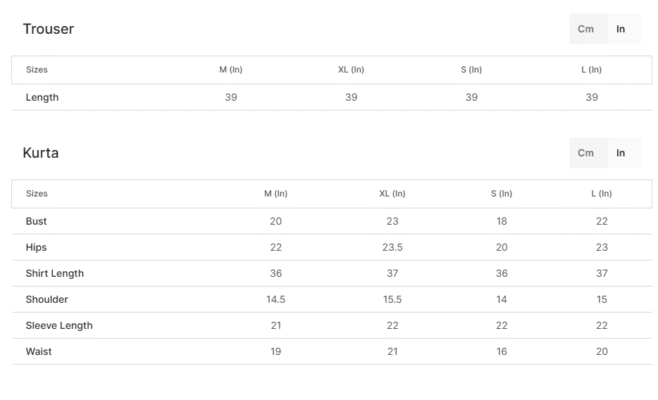Click the Trouser S (In) column header
The height and width of the screenshot is (400, 658).
coord(471,70)
